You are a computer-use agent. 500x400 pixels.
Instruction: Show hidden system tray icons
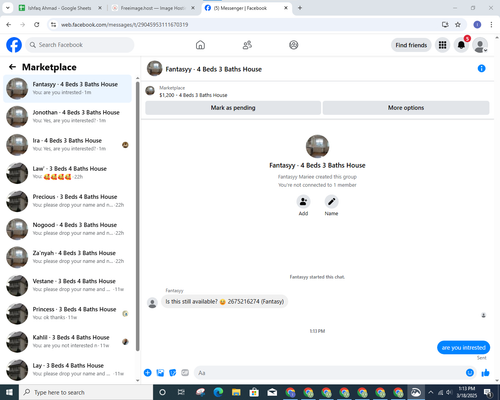(x=431, y=392)
